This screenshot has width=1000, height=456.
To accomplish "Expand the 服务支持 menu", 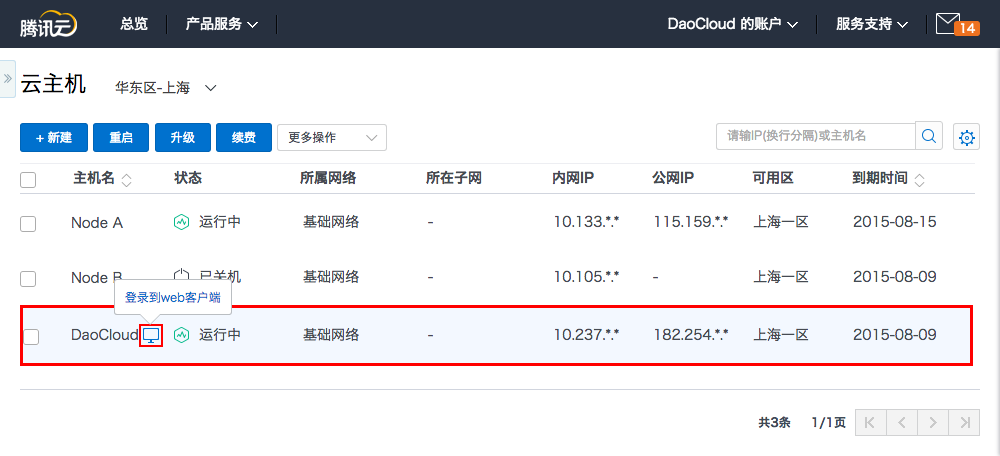I will 872,24.
